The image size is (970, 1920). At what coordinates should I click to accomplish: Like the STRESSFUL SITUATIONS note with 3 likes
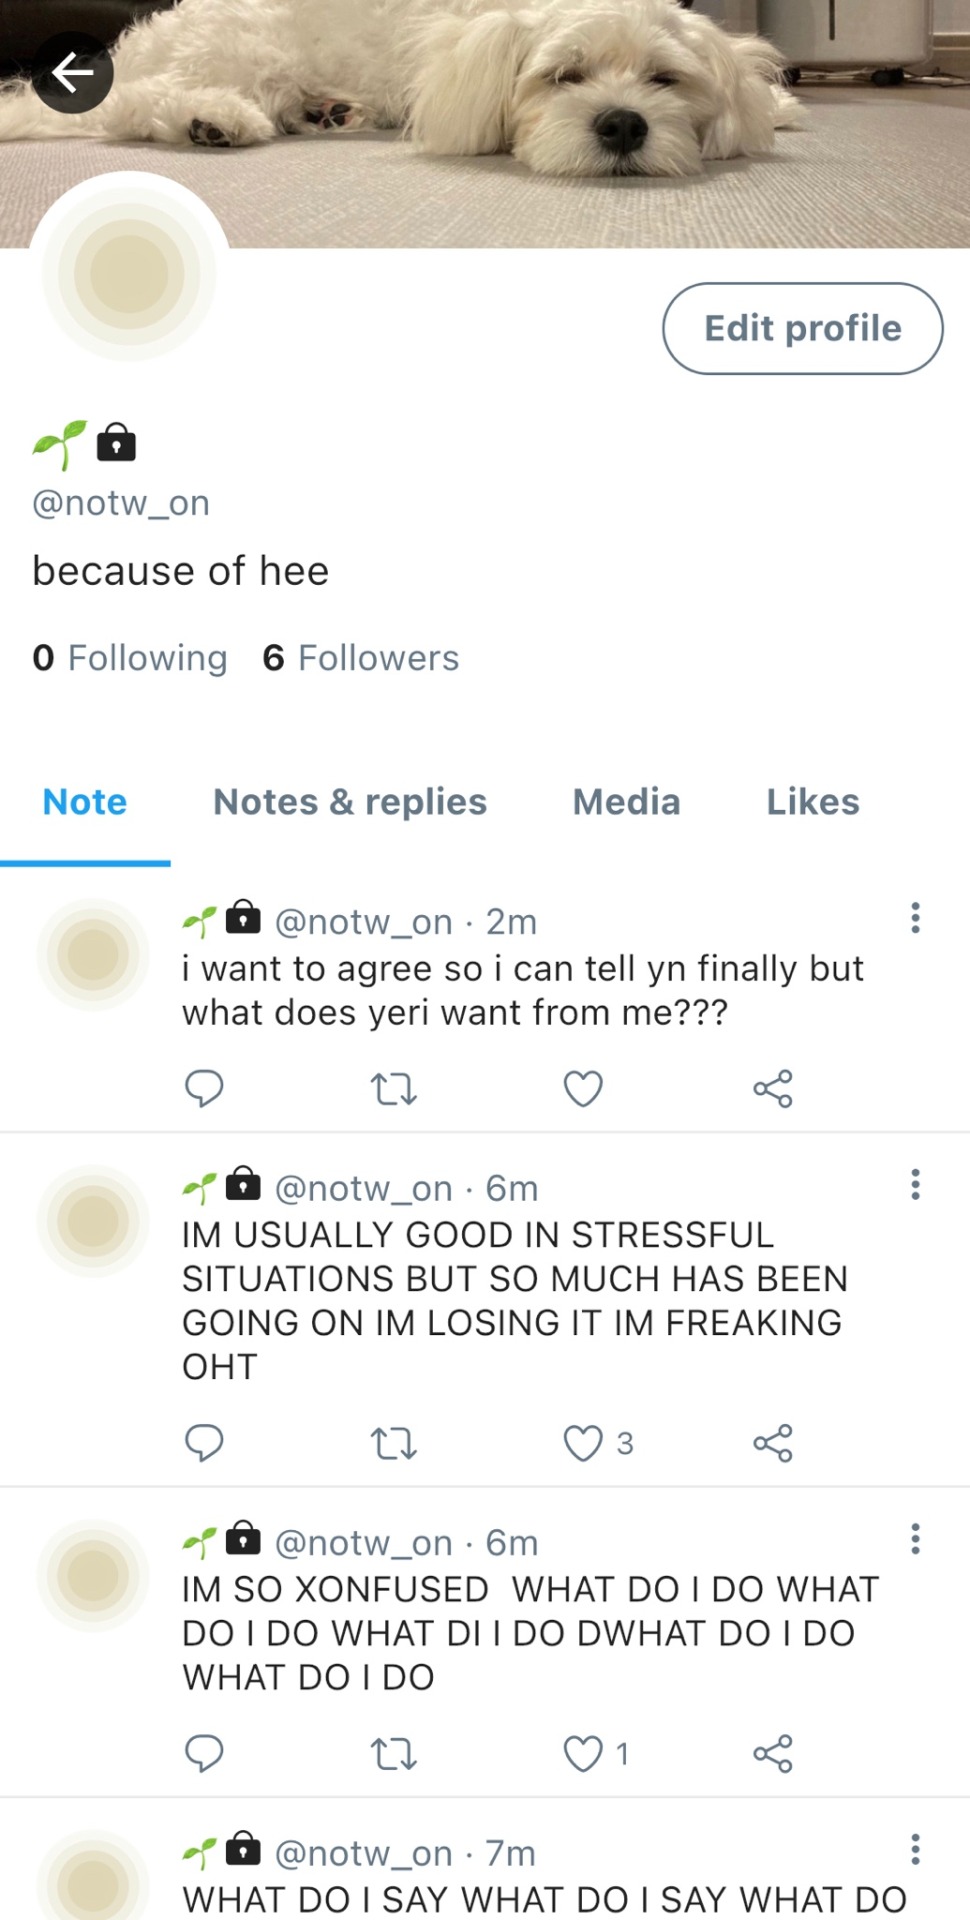pyautogui.click(x=598, y=1443)
